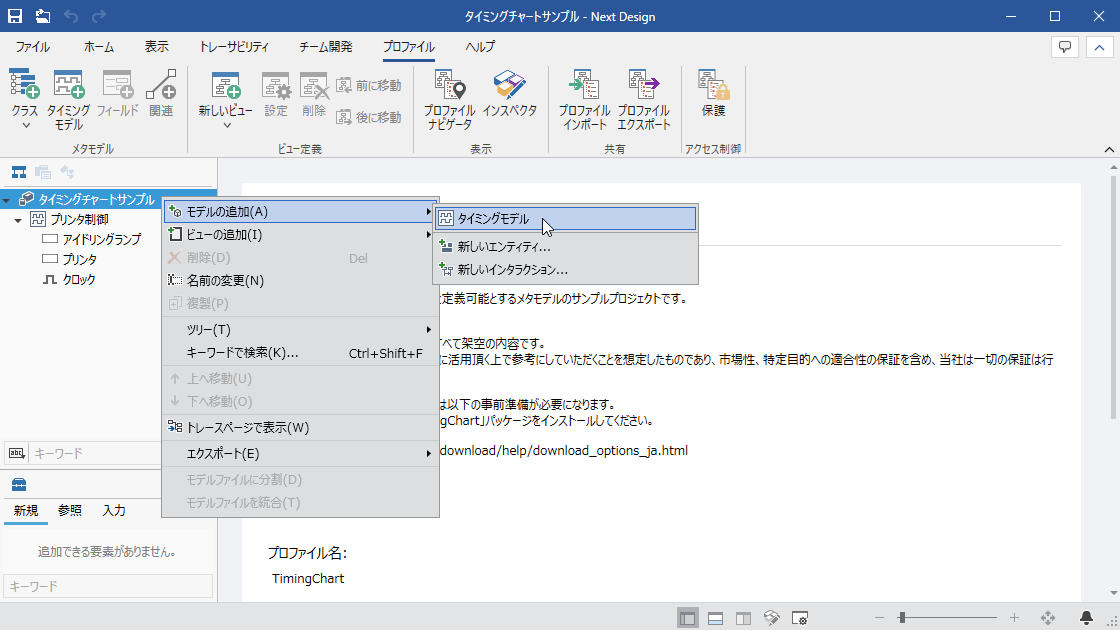1120x630 pixels.
Task: Click the feedback speech bubble icon
Action: tap(1065, 47)
